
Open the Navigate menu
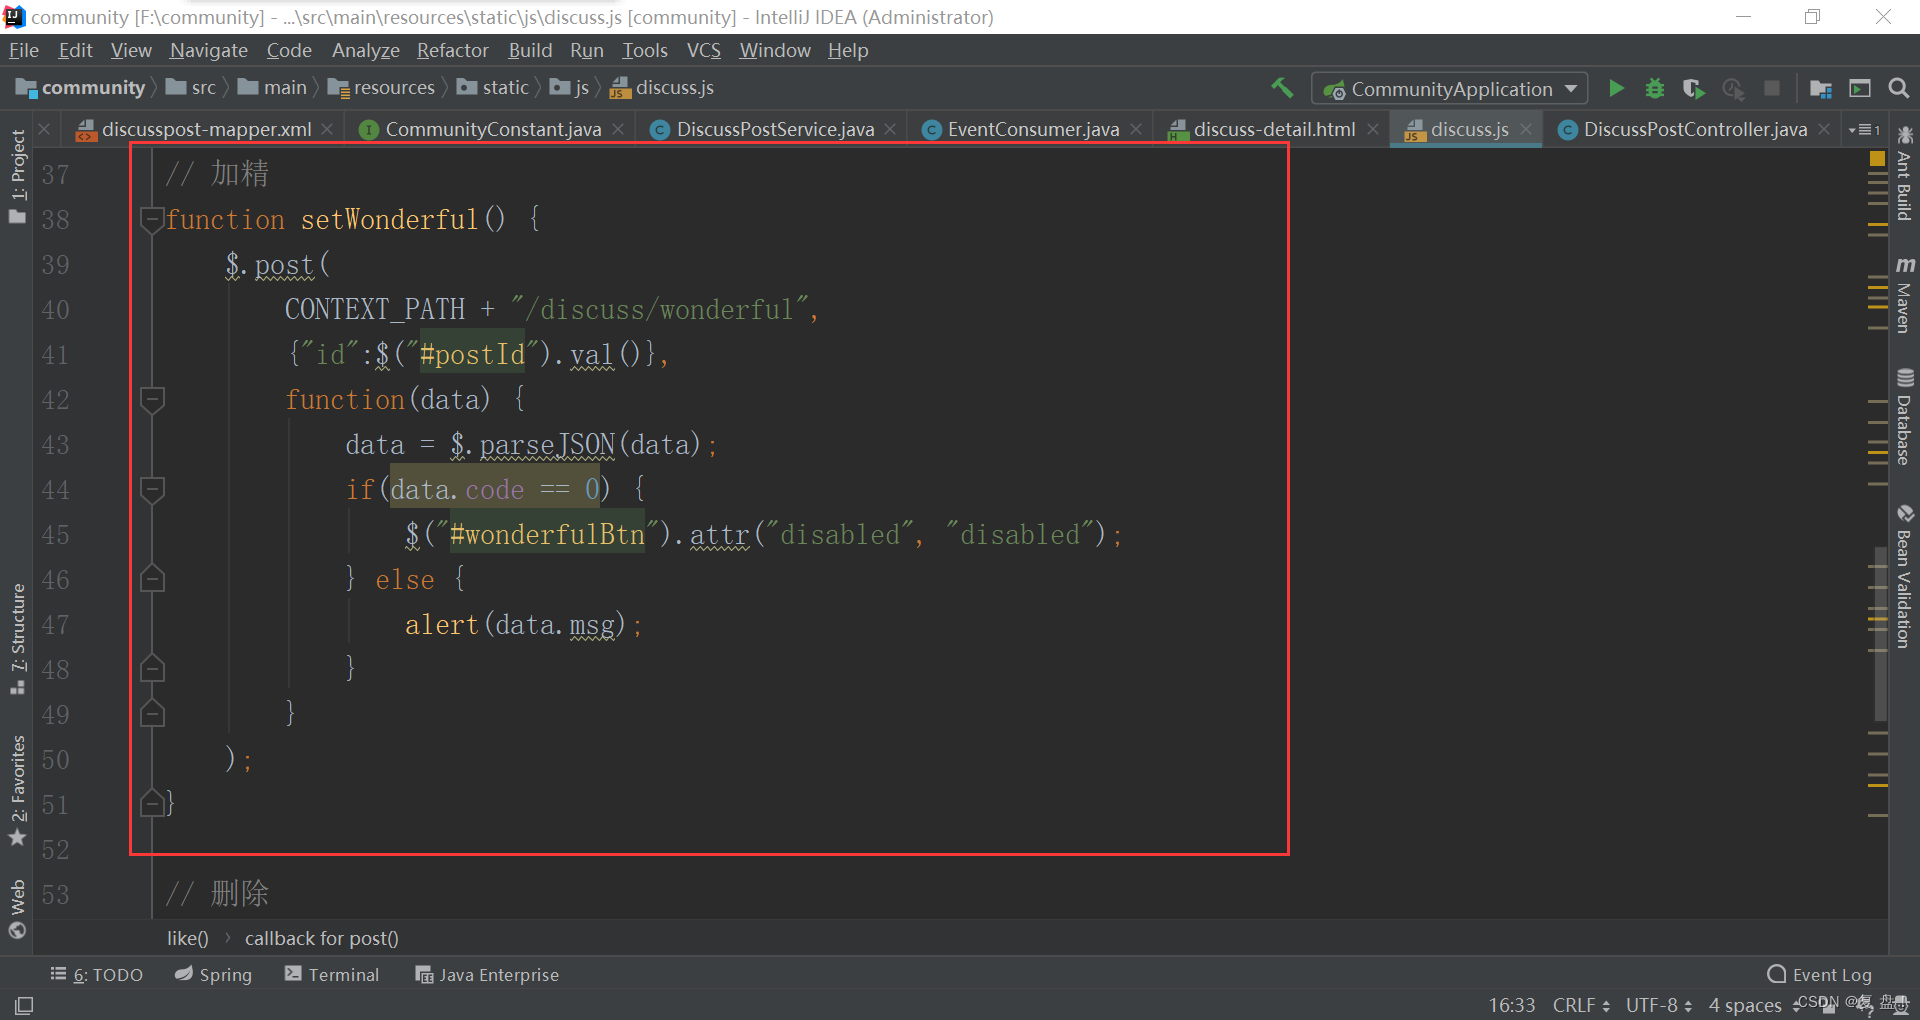point(209,50)
